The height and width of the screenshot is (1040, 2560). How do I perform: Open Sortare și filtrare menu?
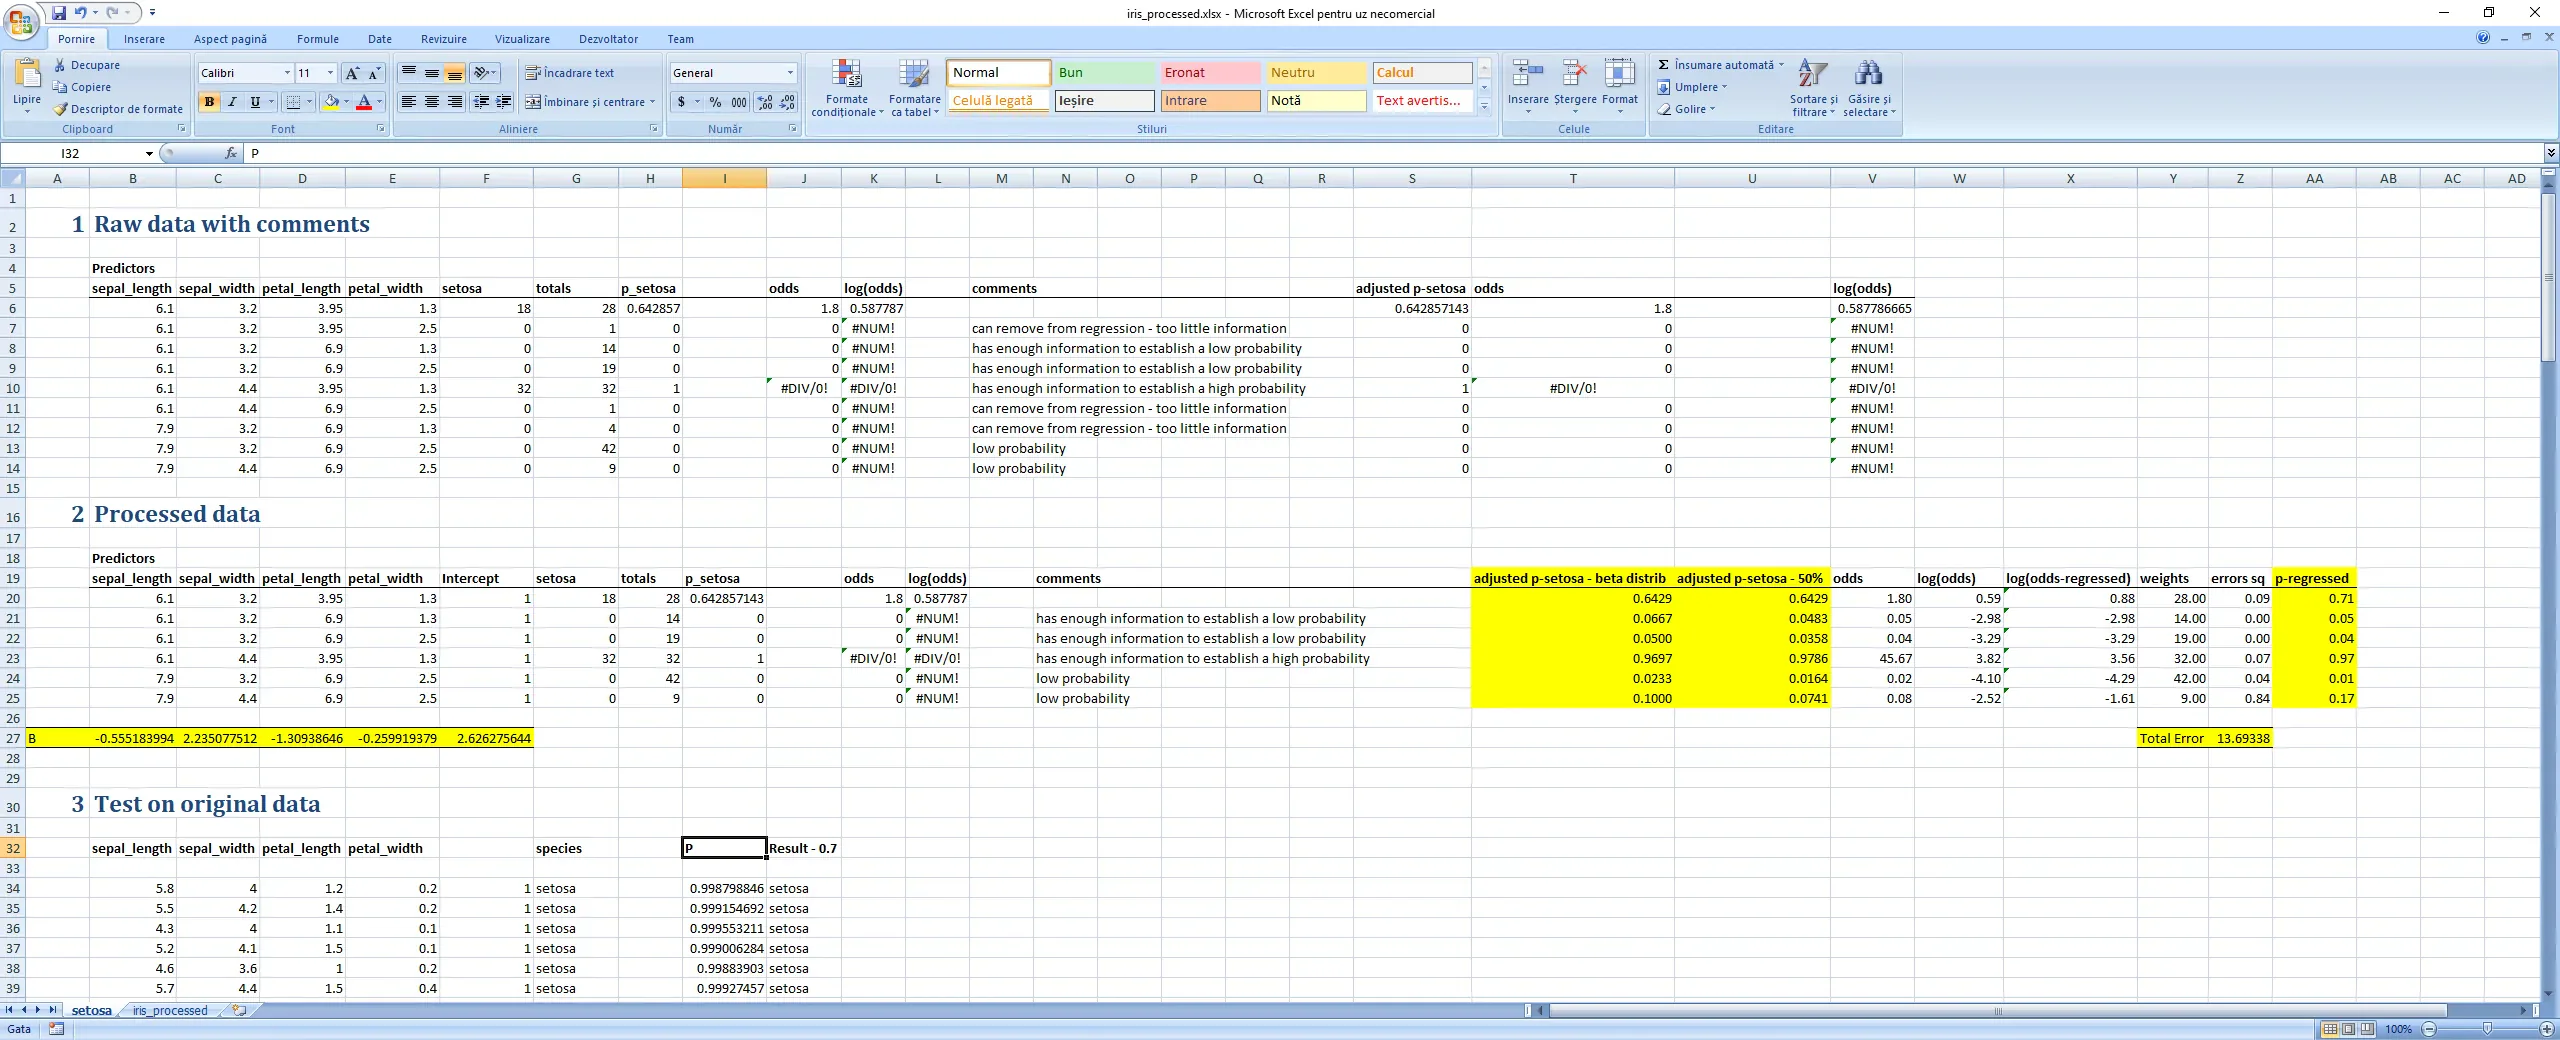[1813, 88]
